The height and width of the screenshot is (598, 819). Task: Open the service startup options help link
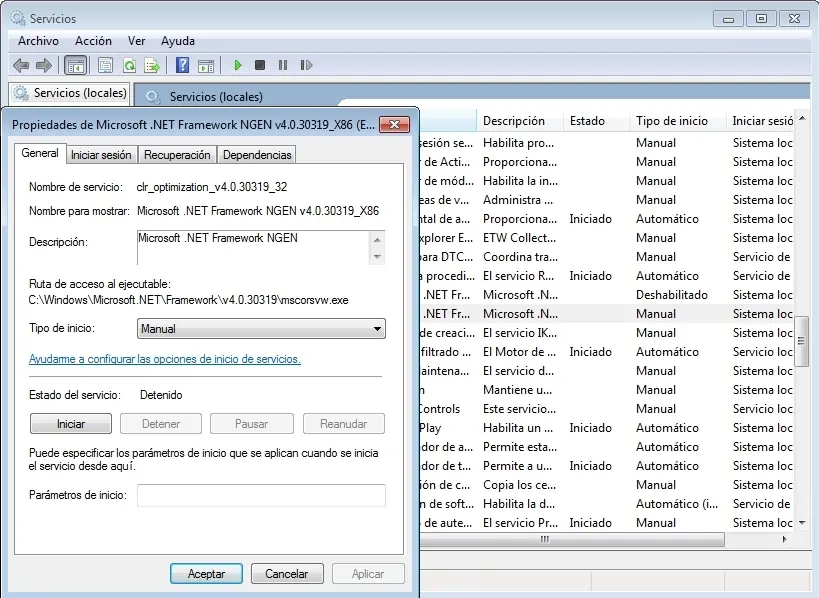pyautogui.click(x=165, y=359)
